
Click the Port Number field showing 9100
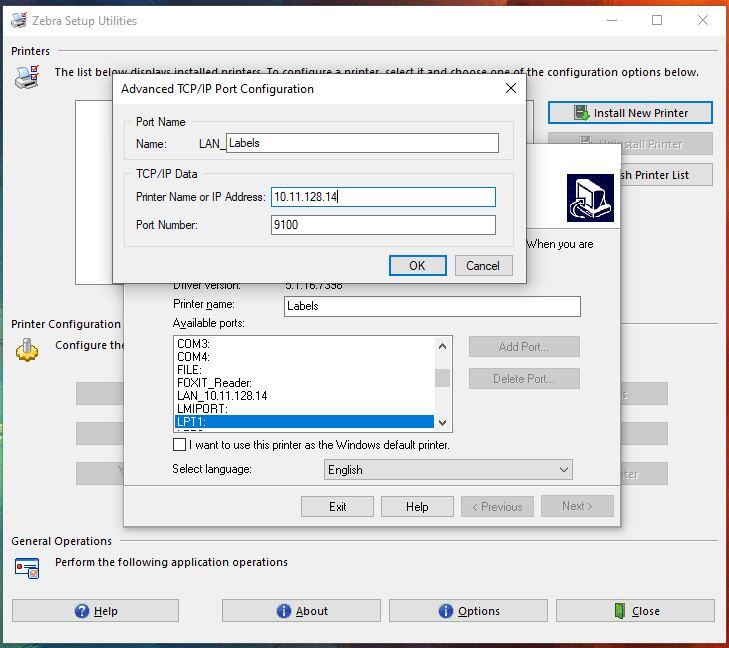(x=383, y=225)
